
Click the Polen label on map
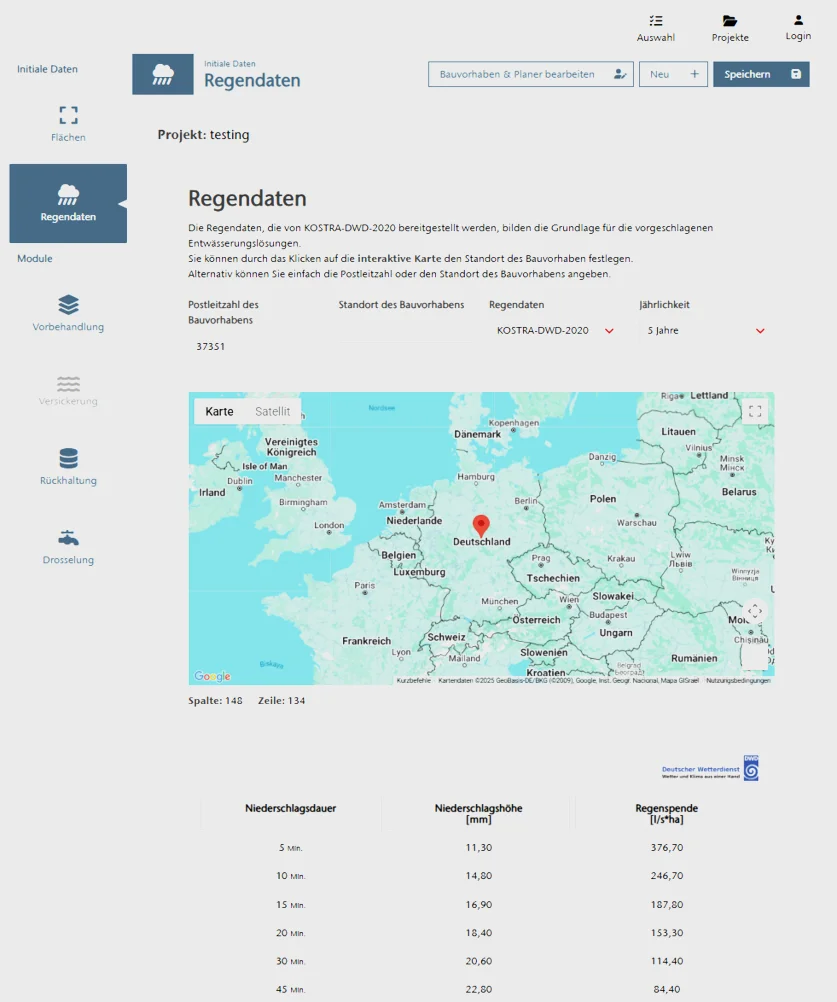pyautogui.click(x=603, y=498)
